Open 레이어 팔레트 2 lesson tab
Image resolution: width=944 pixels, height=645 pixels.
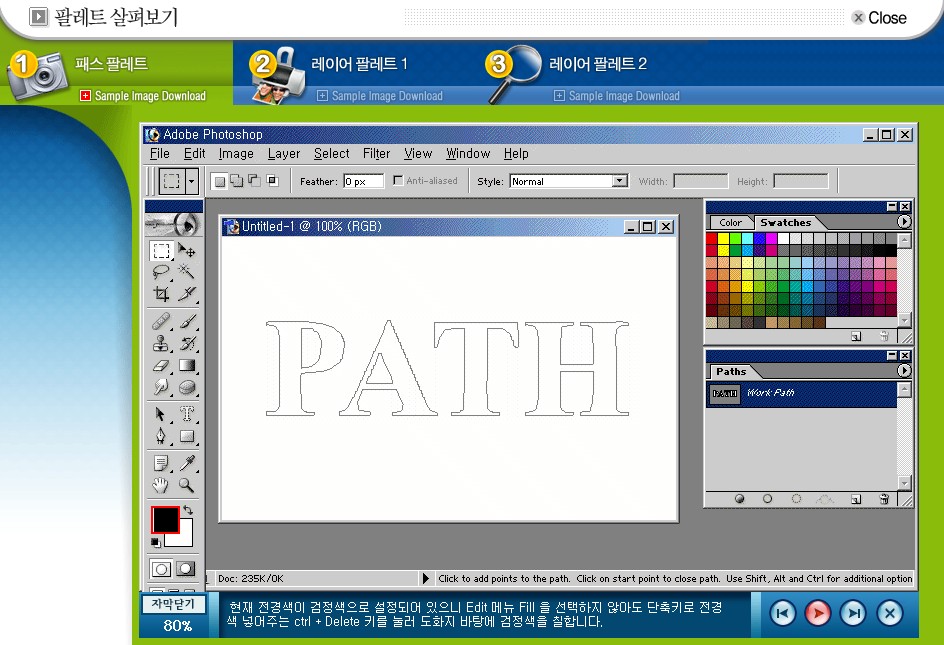pyautogui.click(x=598, y=64)
